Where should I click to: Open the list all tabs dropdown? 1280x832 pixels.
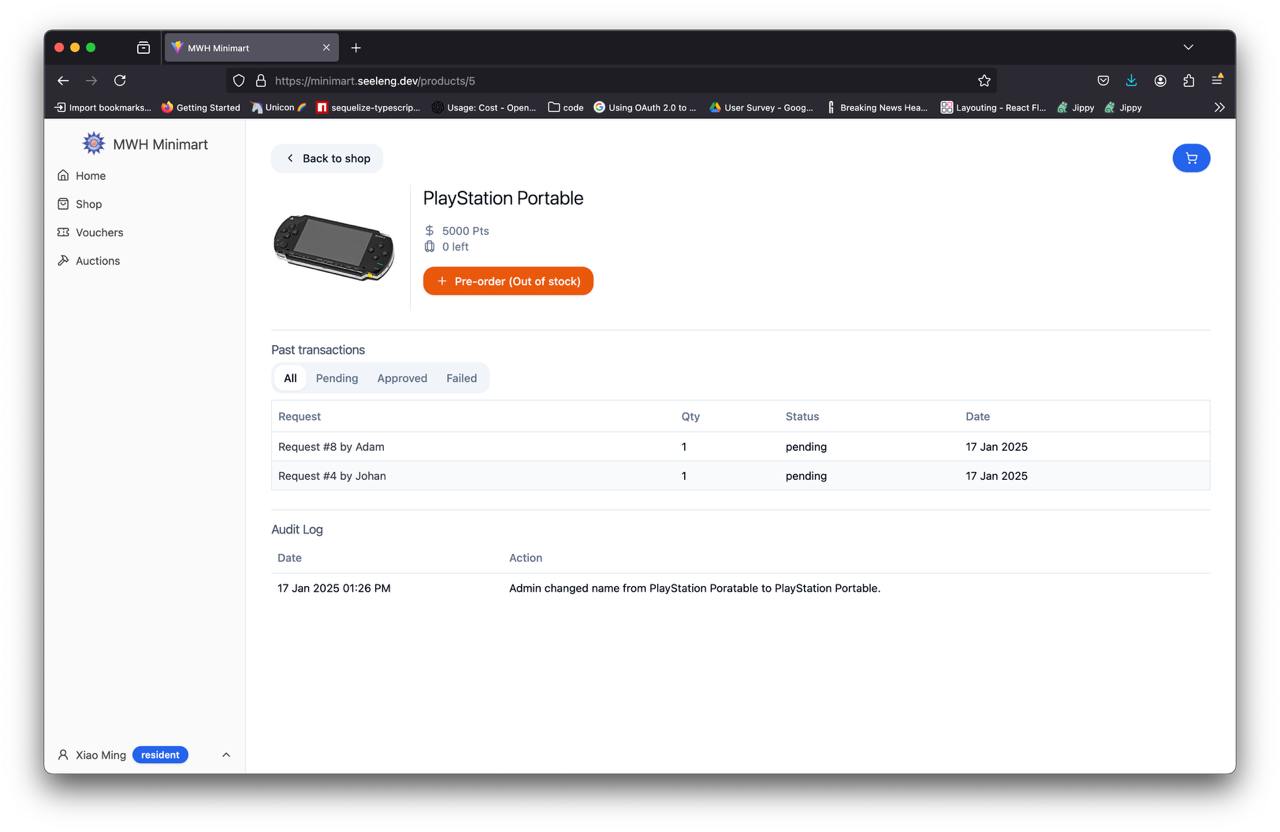1188,47
